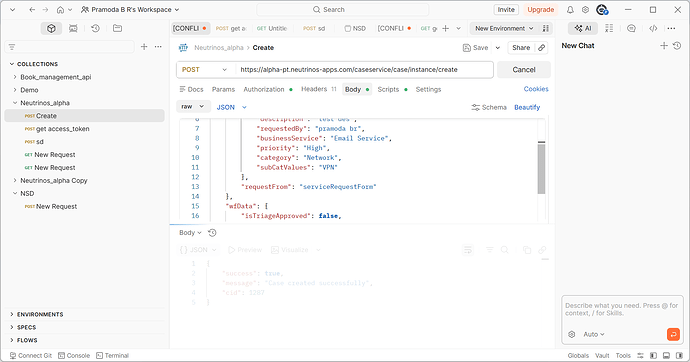The height and width of the screenshot is (362, 690).
Task: Switch to the Scripts tab
Action: [x=392, y=89]
